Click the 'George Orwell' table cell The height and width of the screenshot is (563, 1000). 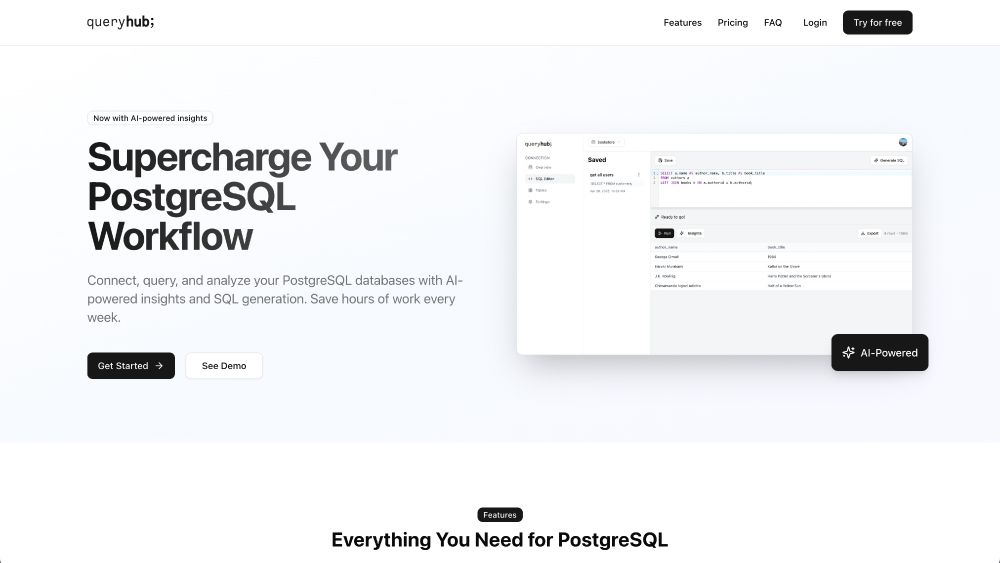[666, 257]
